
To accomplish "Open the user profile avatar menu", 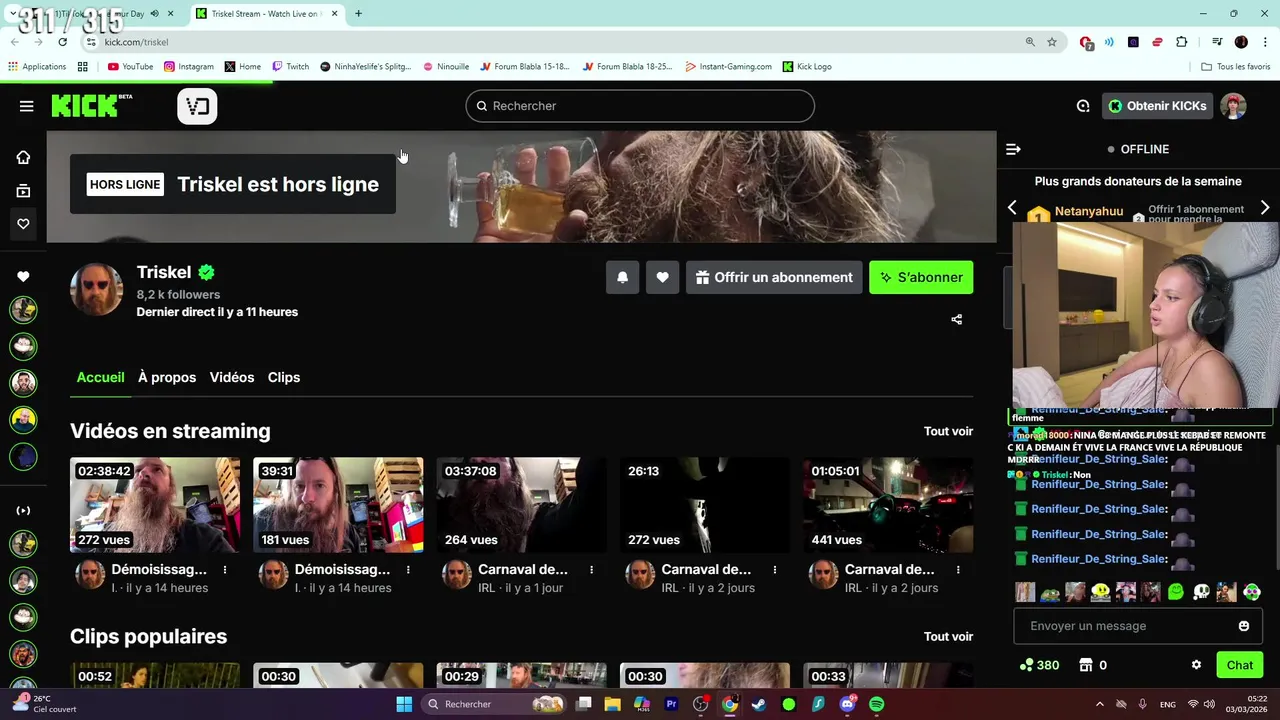I will [1233, 106].
